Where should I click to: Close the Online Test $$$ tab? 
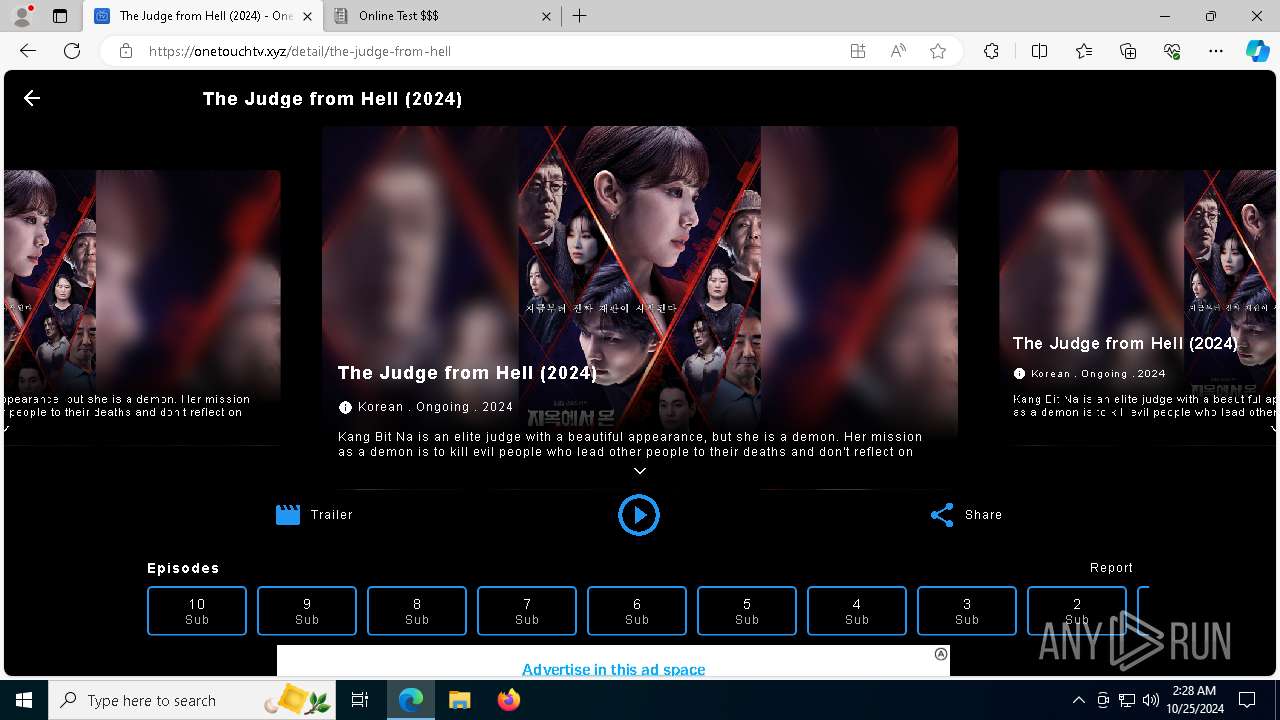[546, 16]
